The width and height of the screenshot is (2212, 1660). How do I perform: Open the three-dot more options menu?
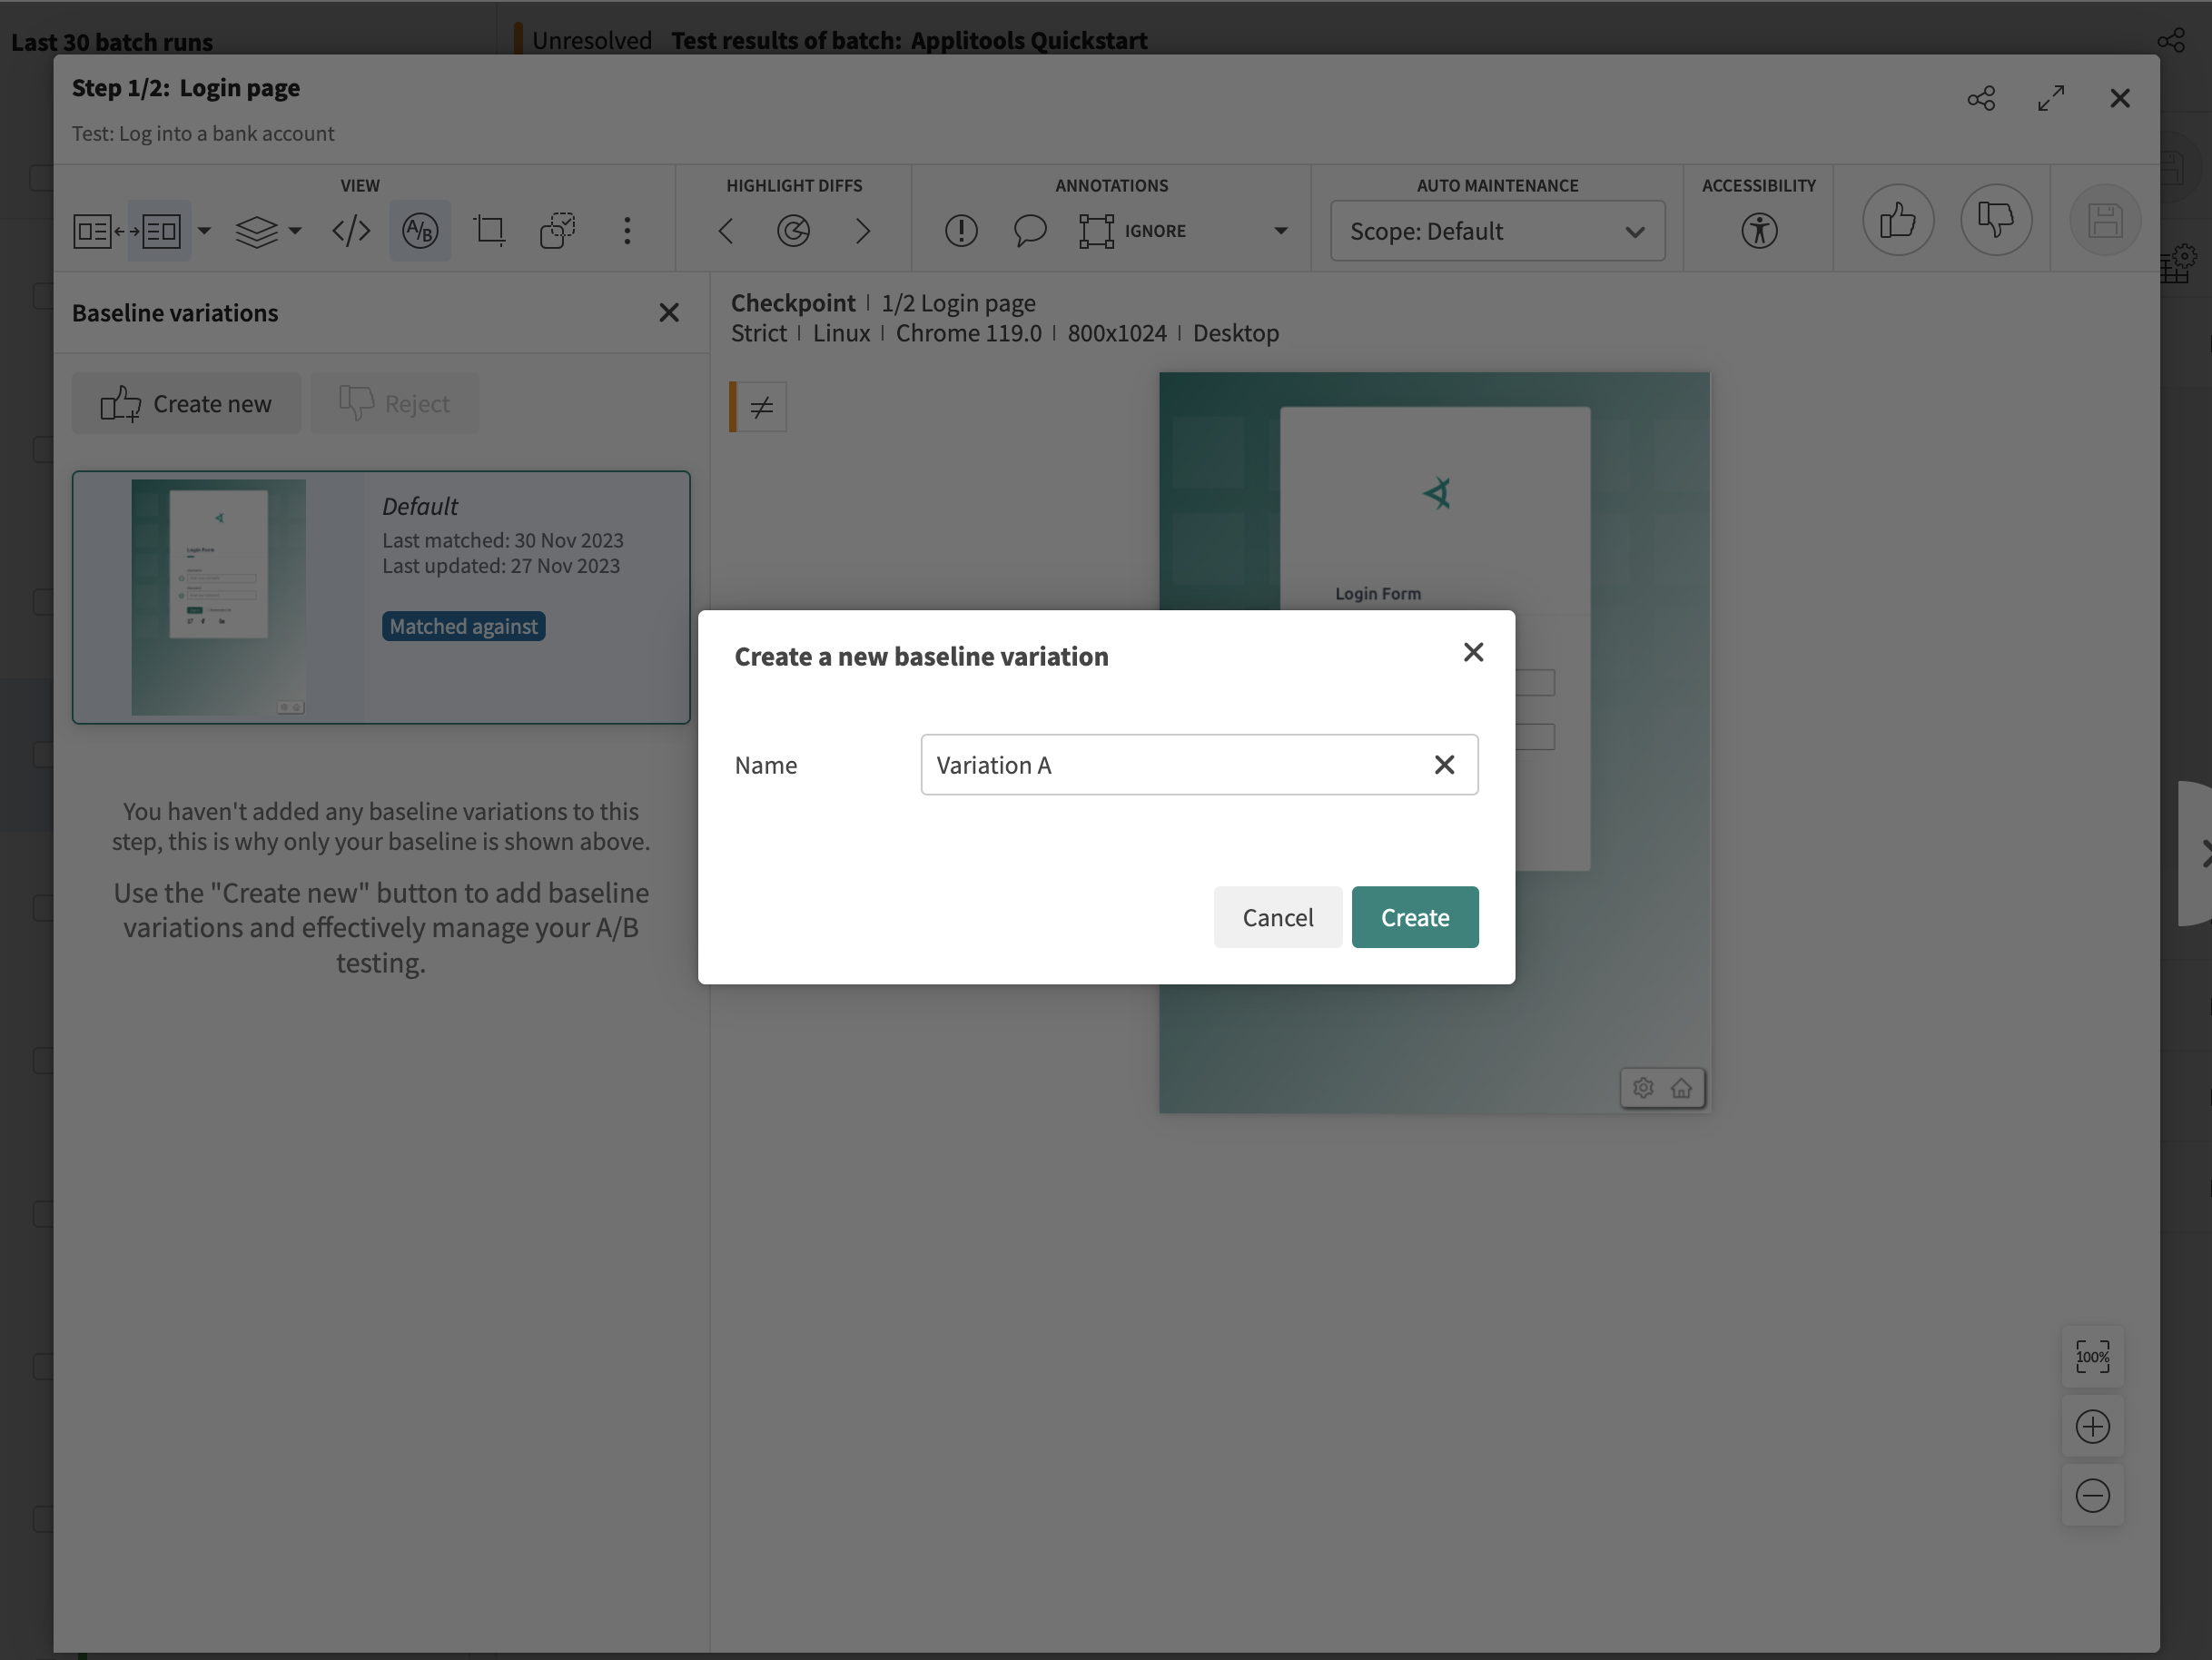click(627, 231)
